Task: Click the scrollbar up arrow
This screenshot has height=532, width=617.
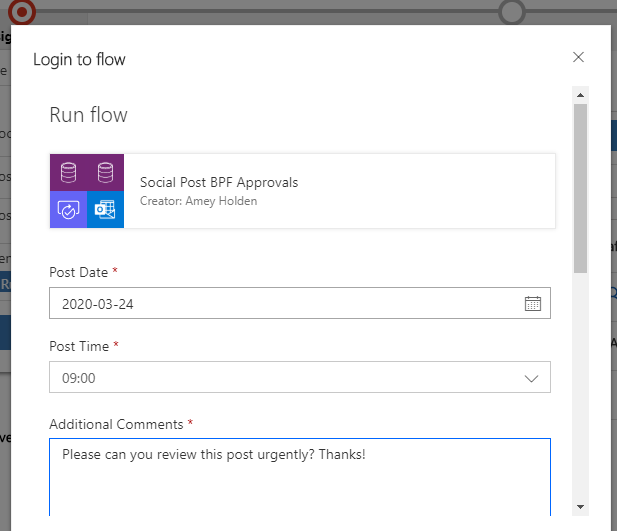Action: pos(580,95)
